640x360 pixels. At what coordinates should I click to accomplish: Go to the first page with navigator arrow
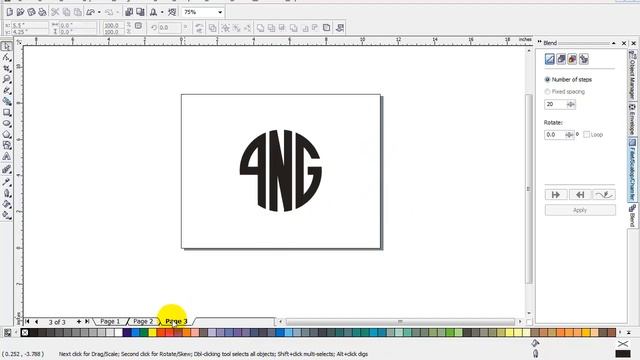(27, 322)
